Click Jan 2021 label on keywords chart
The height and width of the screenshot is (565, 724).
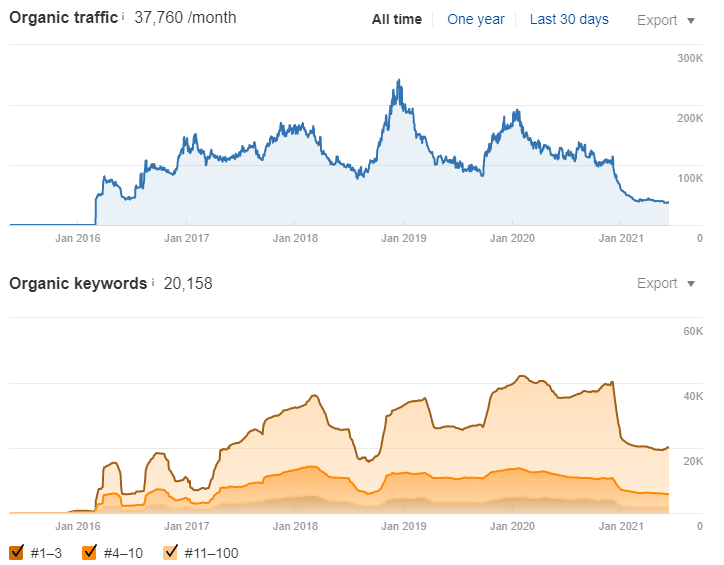(x=621, y=526)
